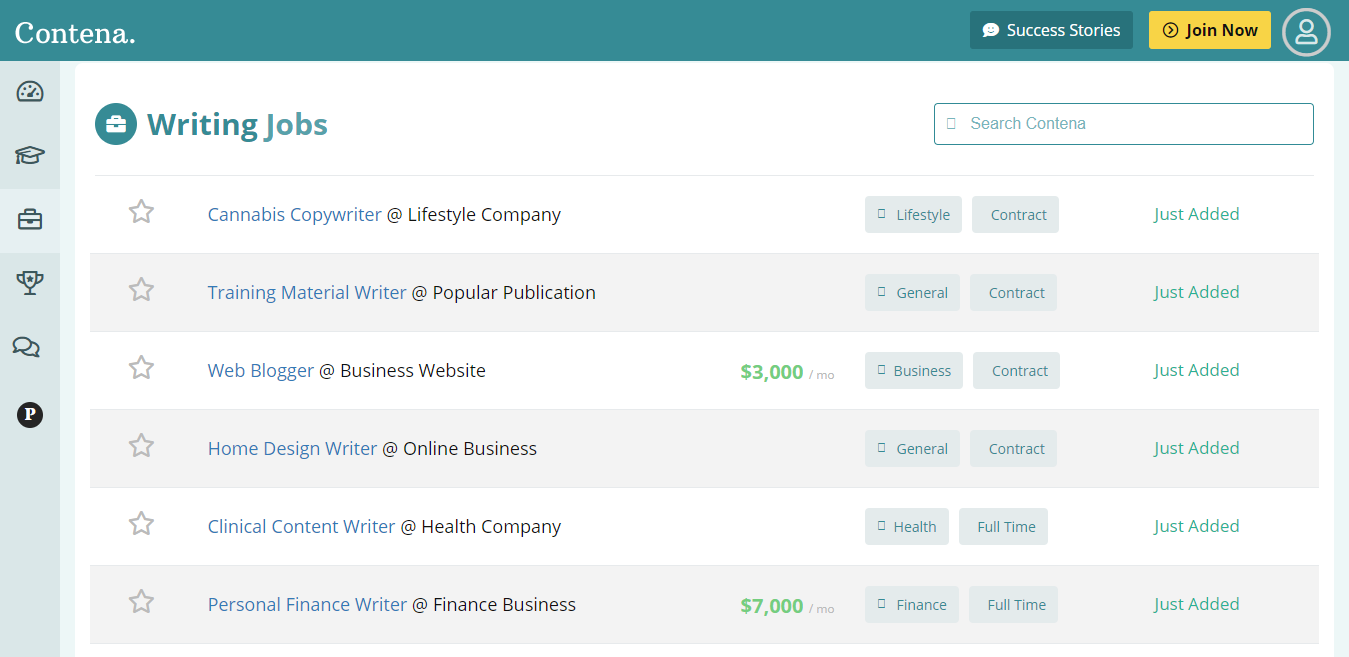This screenshot has width=1349, height=657.
Task: Click the briefcase Jobs icon in sidebar
Action: click(x=29, y=220)
